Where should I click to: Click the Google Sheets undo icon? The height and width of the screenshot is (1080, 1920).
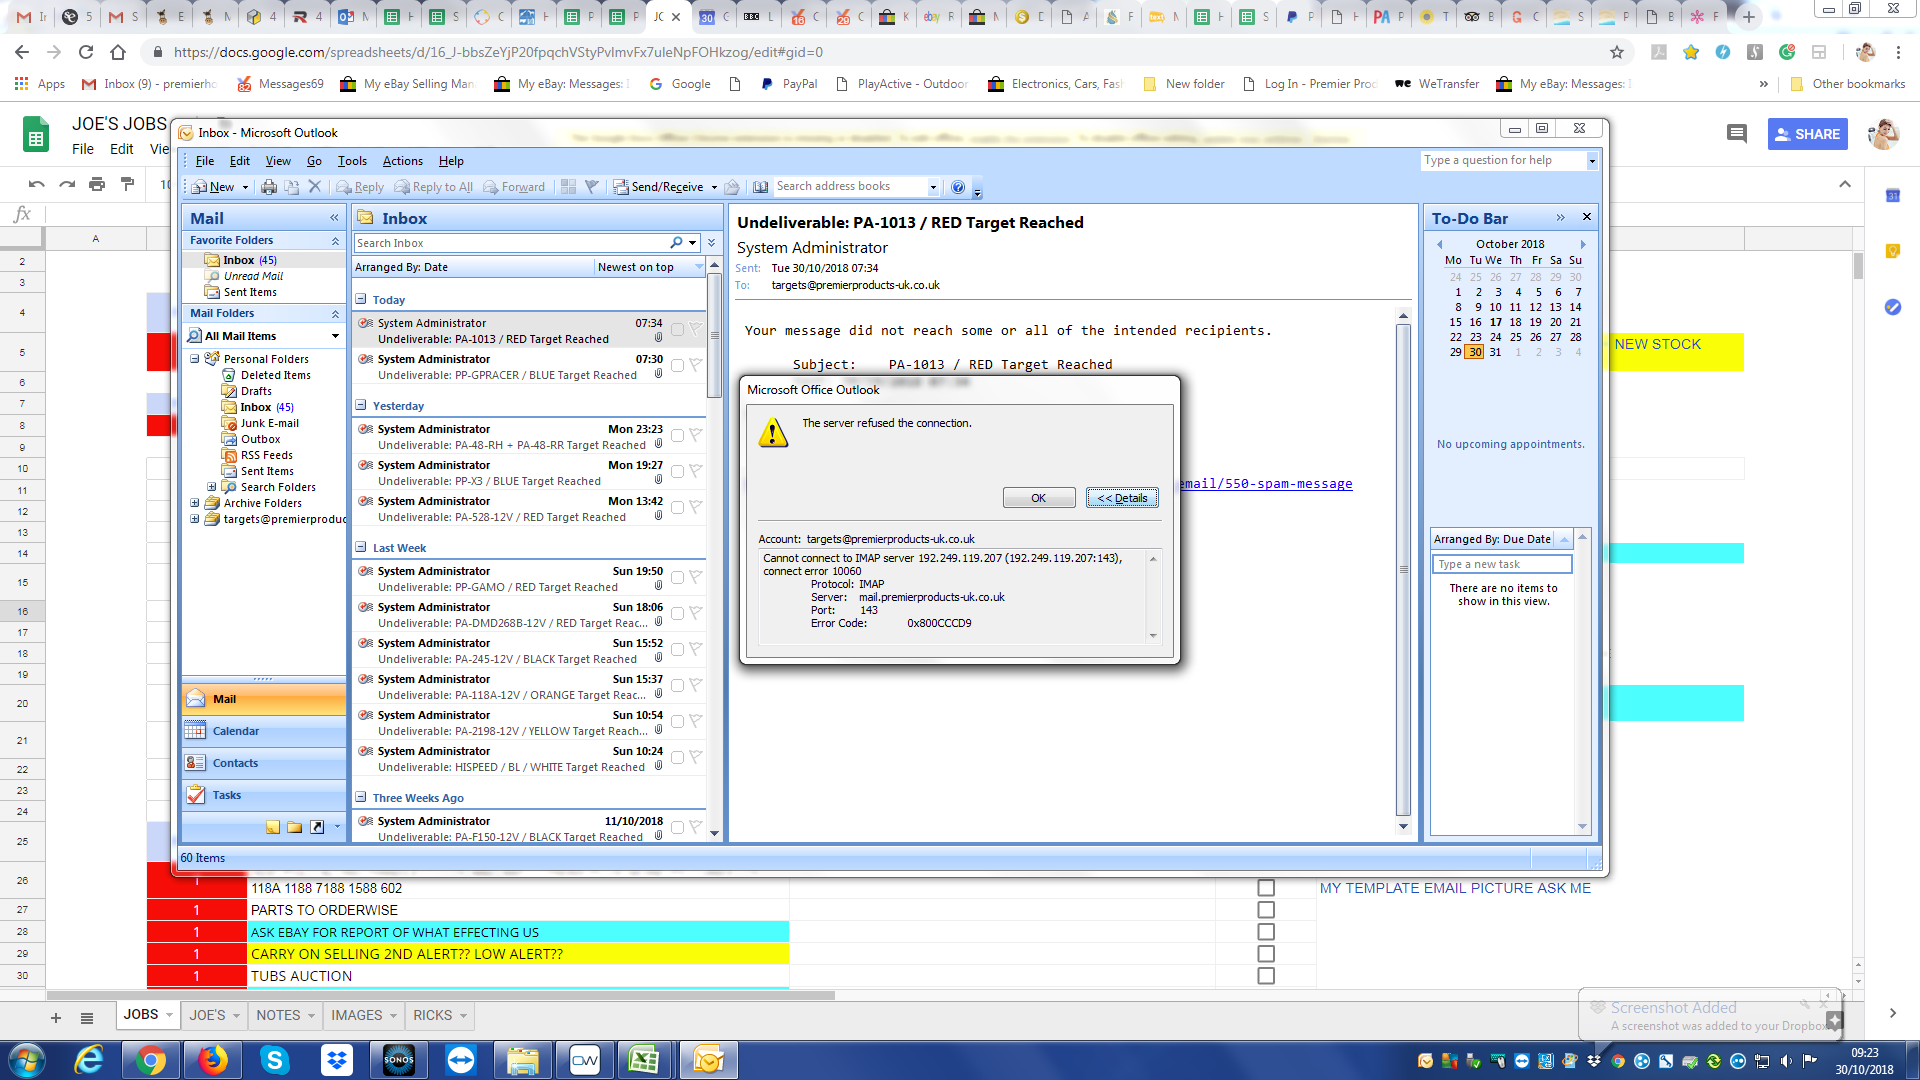click(x=37, y=184)
